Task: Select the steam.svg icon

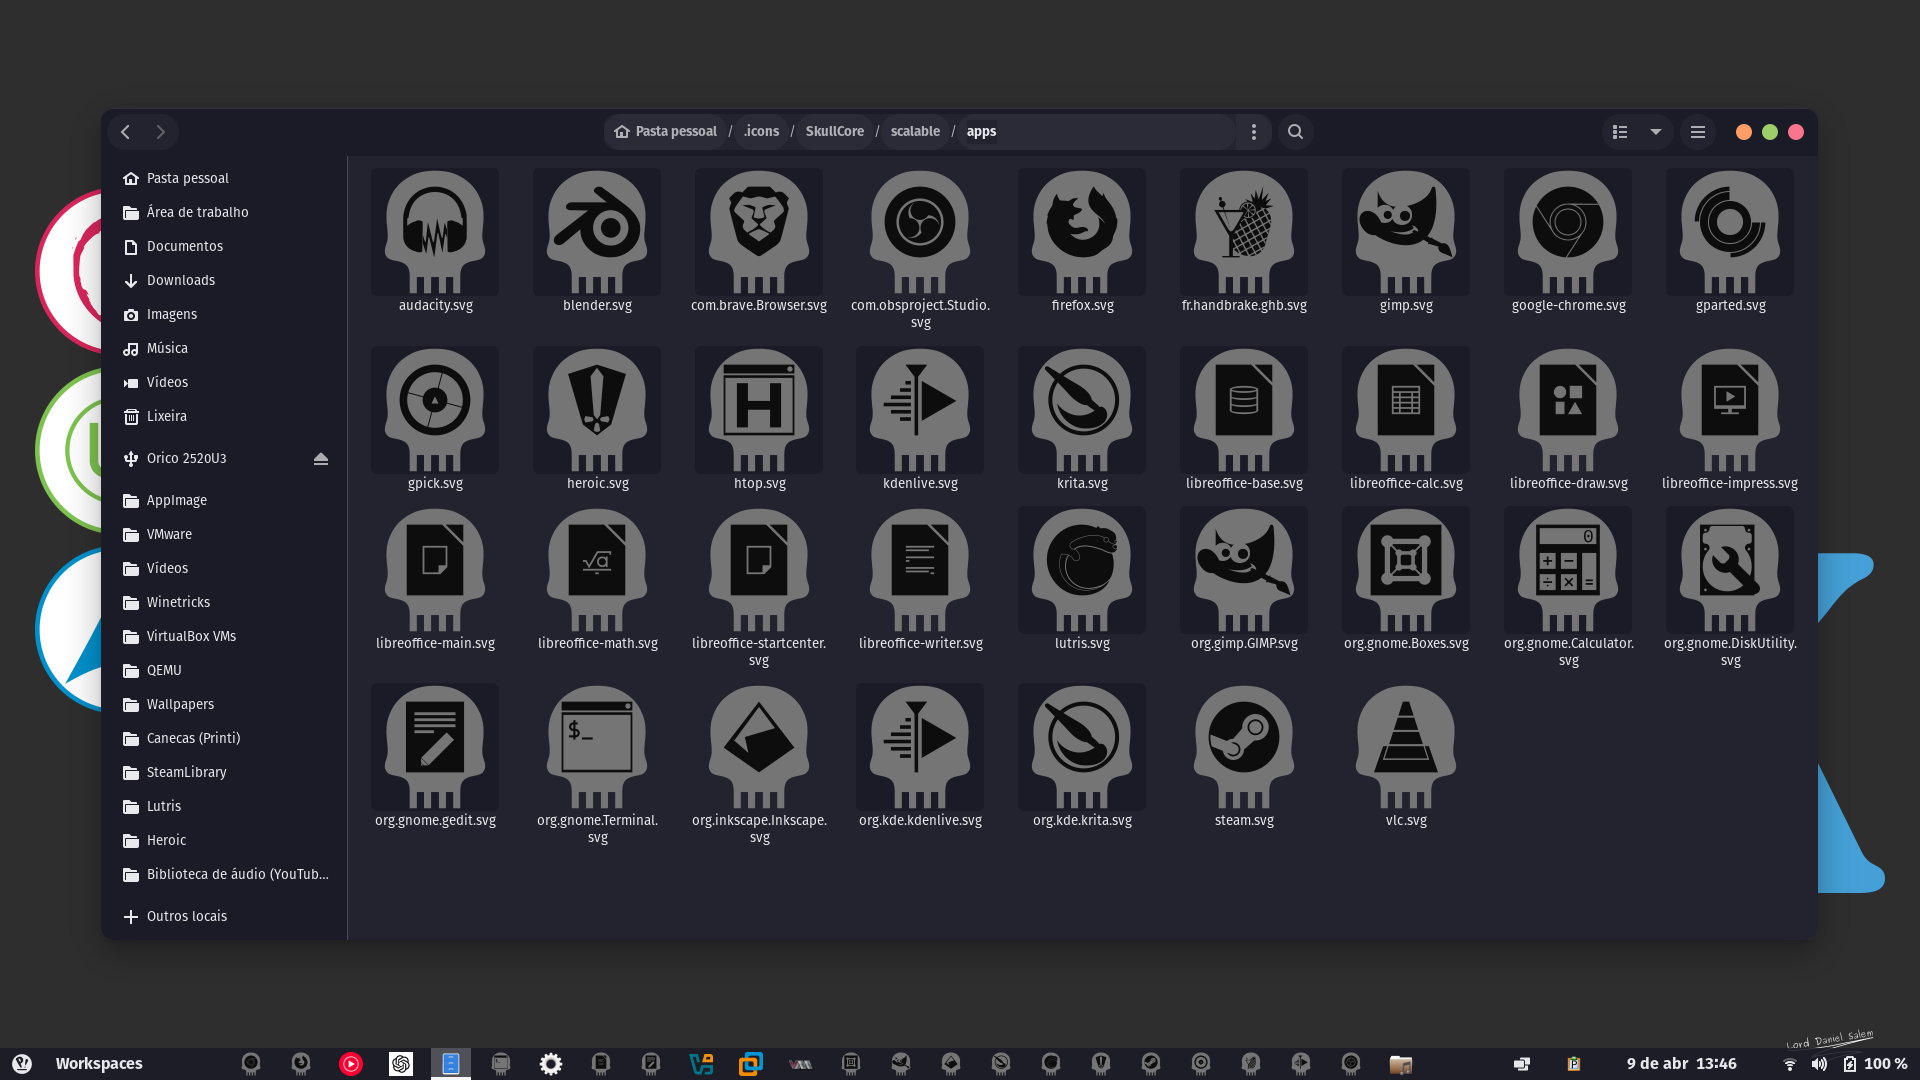Action: coord(1244,747)
